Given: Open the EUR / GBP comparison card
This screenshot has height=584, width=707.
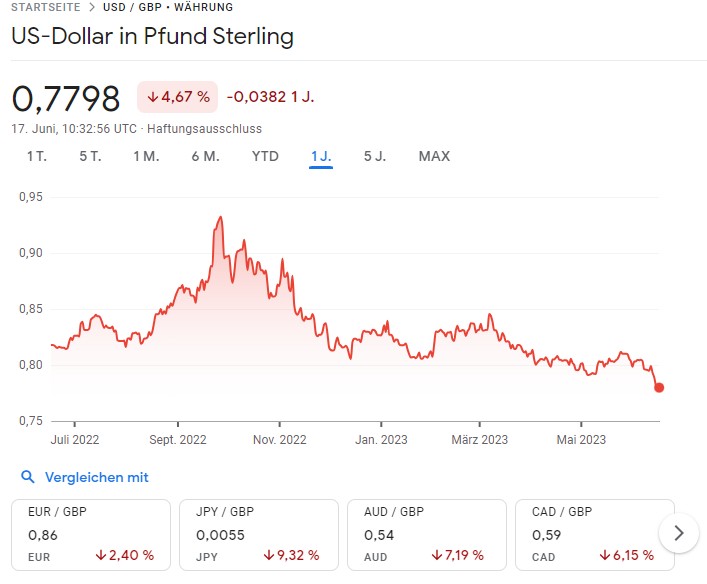Looking at the screenshot, I should click(x=91, y=534).
